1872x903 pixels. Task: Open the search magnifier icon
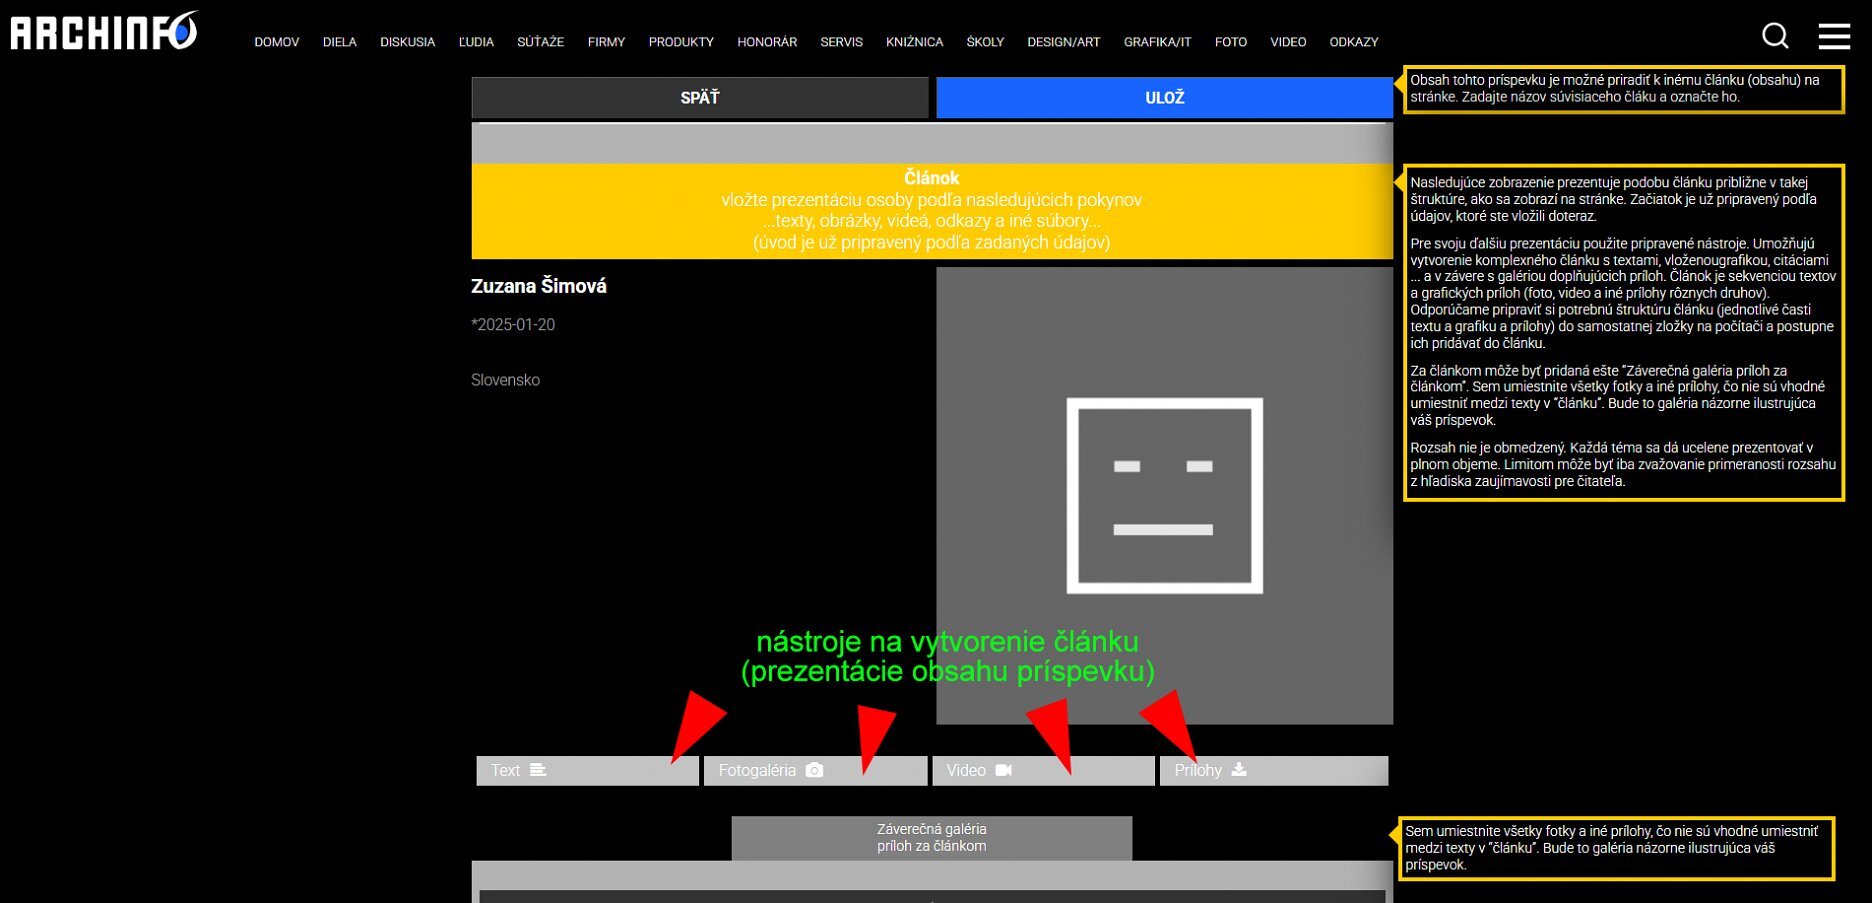1774,36
